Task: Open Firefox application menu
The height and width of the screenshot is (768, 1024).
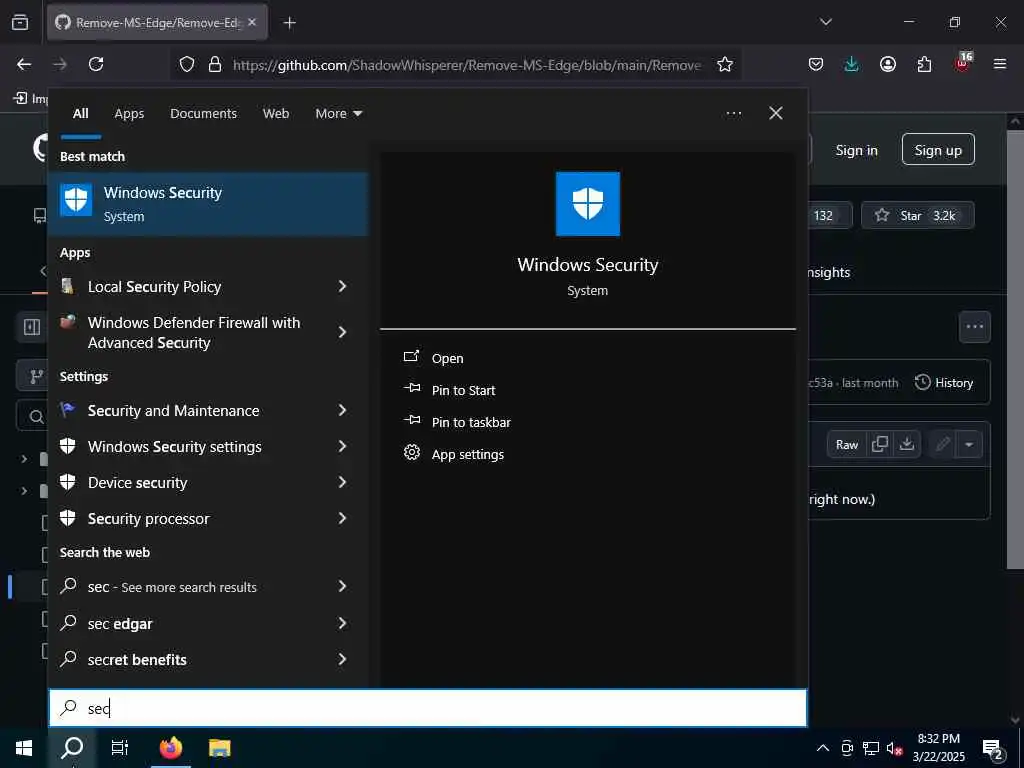Action: [1000, 64]
